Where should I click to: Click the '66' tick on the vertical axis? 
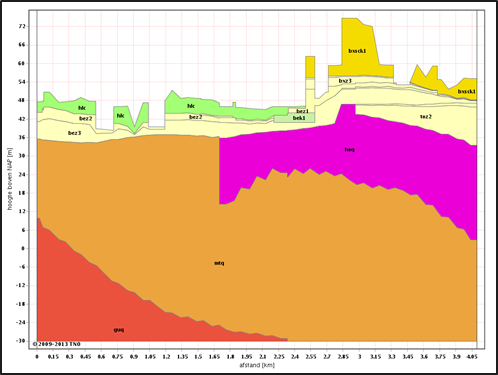click(x=22, y=45)
